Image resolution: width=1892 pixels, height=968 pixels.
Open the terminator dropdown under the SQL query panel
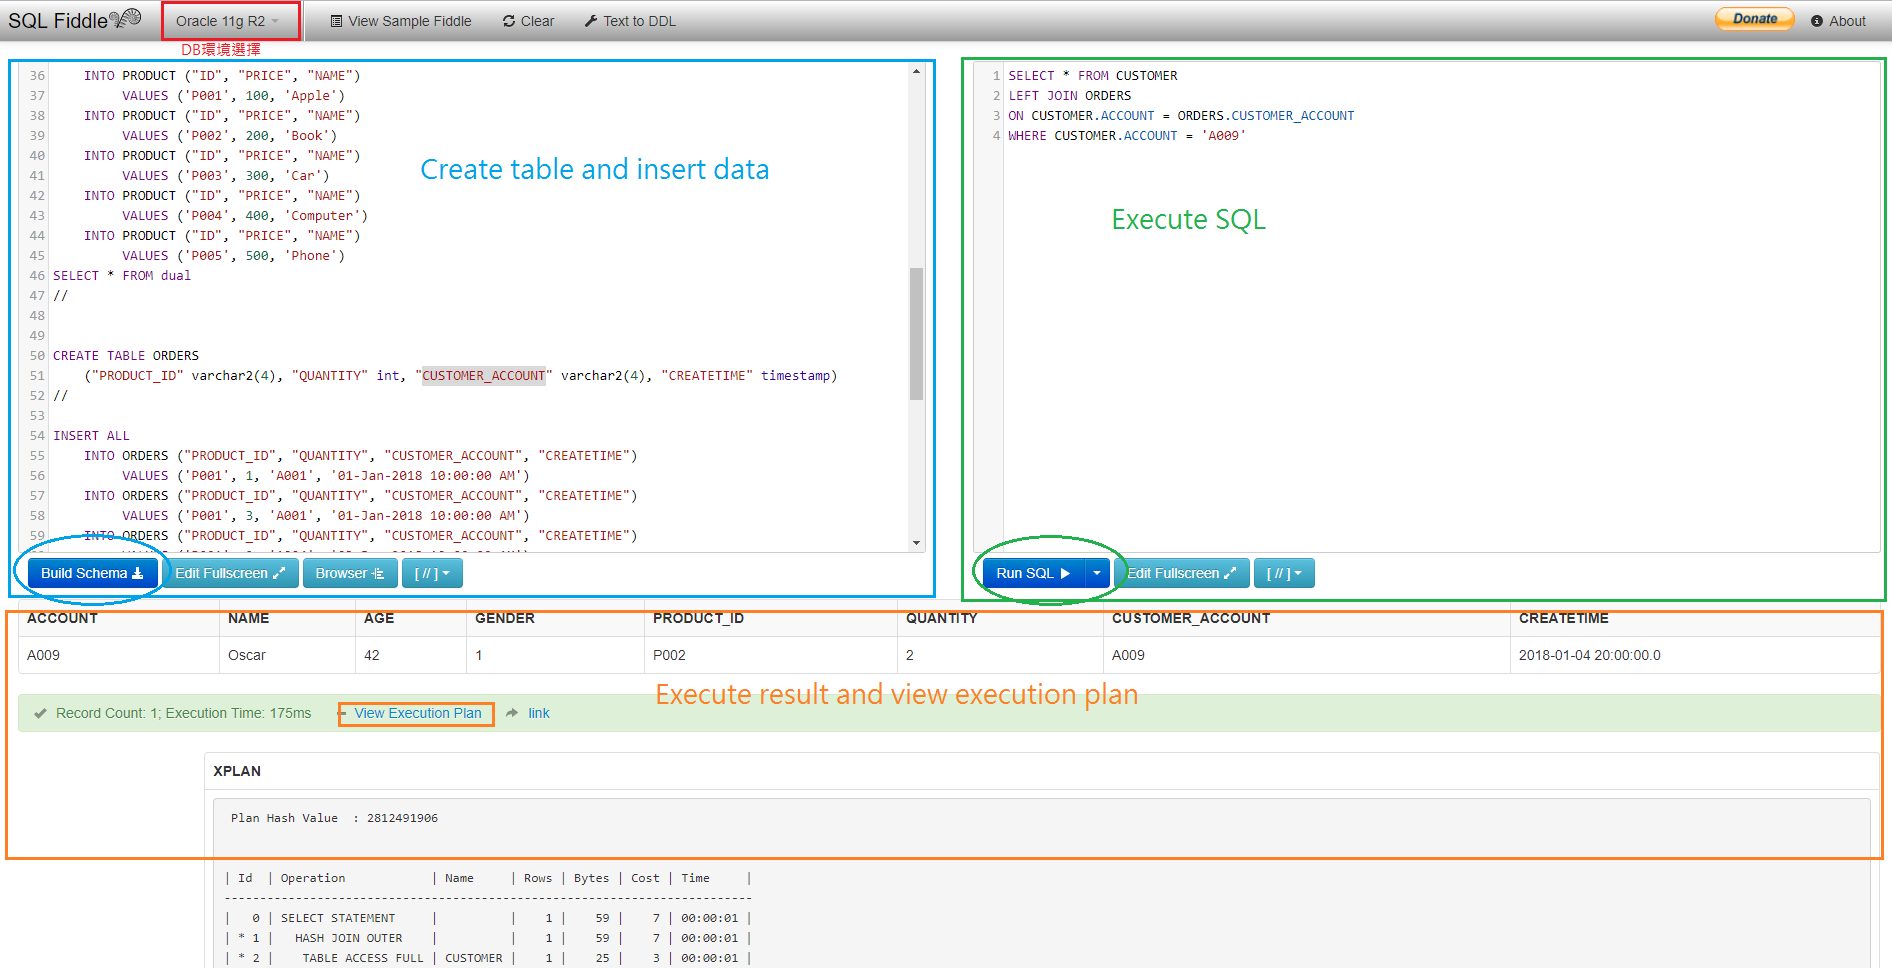1284,572
